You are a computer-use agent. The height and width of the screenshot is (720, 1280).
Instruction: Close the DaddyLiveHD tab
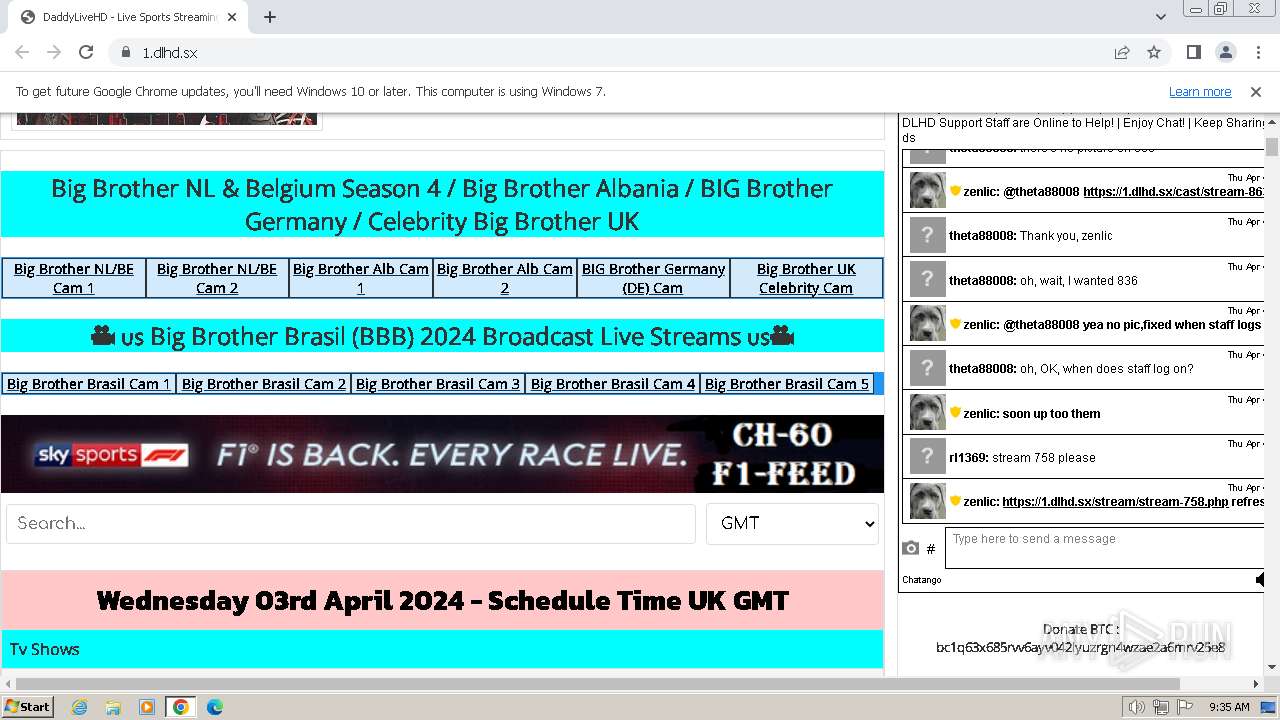(x=233, y=17)
